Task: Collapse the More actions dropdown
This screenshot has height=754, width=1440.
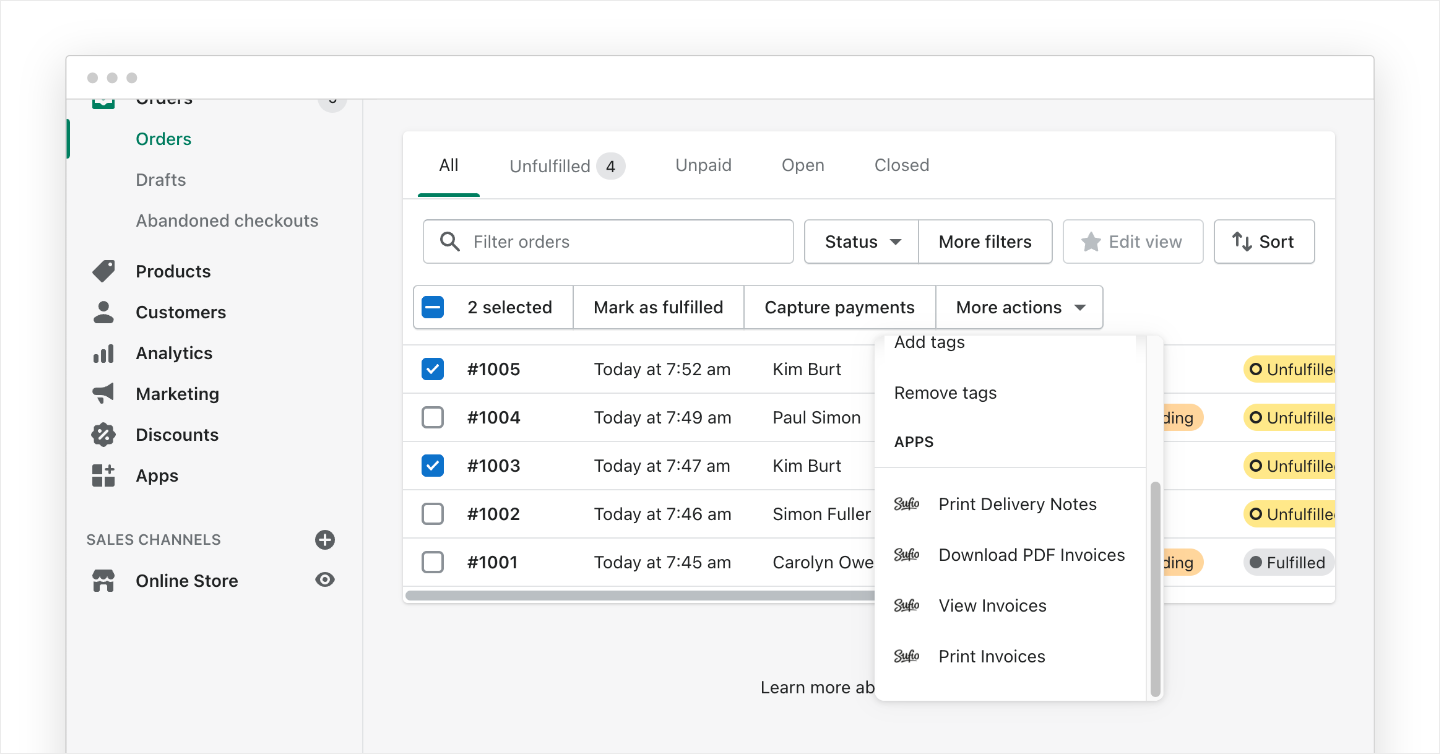Action: click(x=1020, y=307)
